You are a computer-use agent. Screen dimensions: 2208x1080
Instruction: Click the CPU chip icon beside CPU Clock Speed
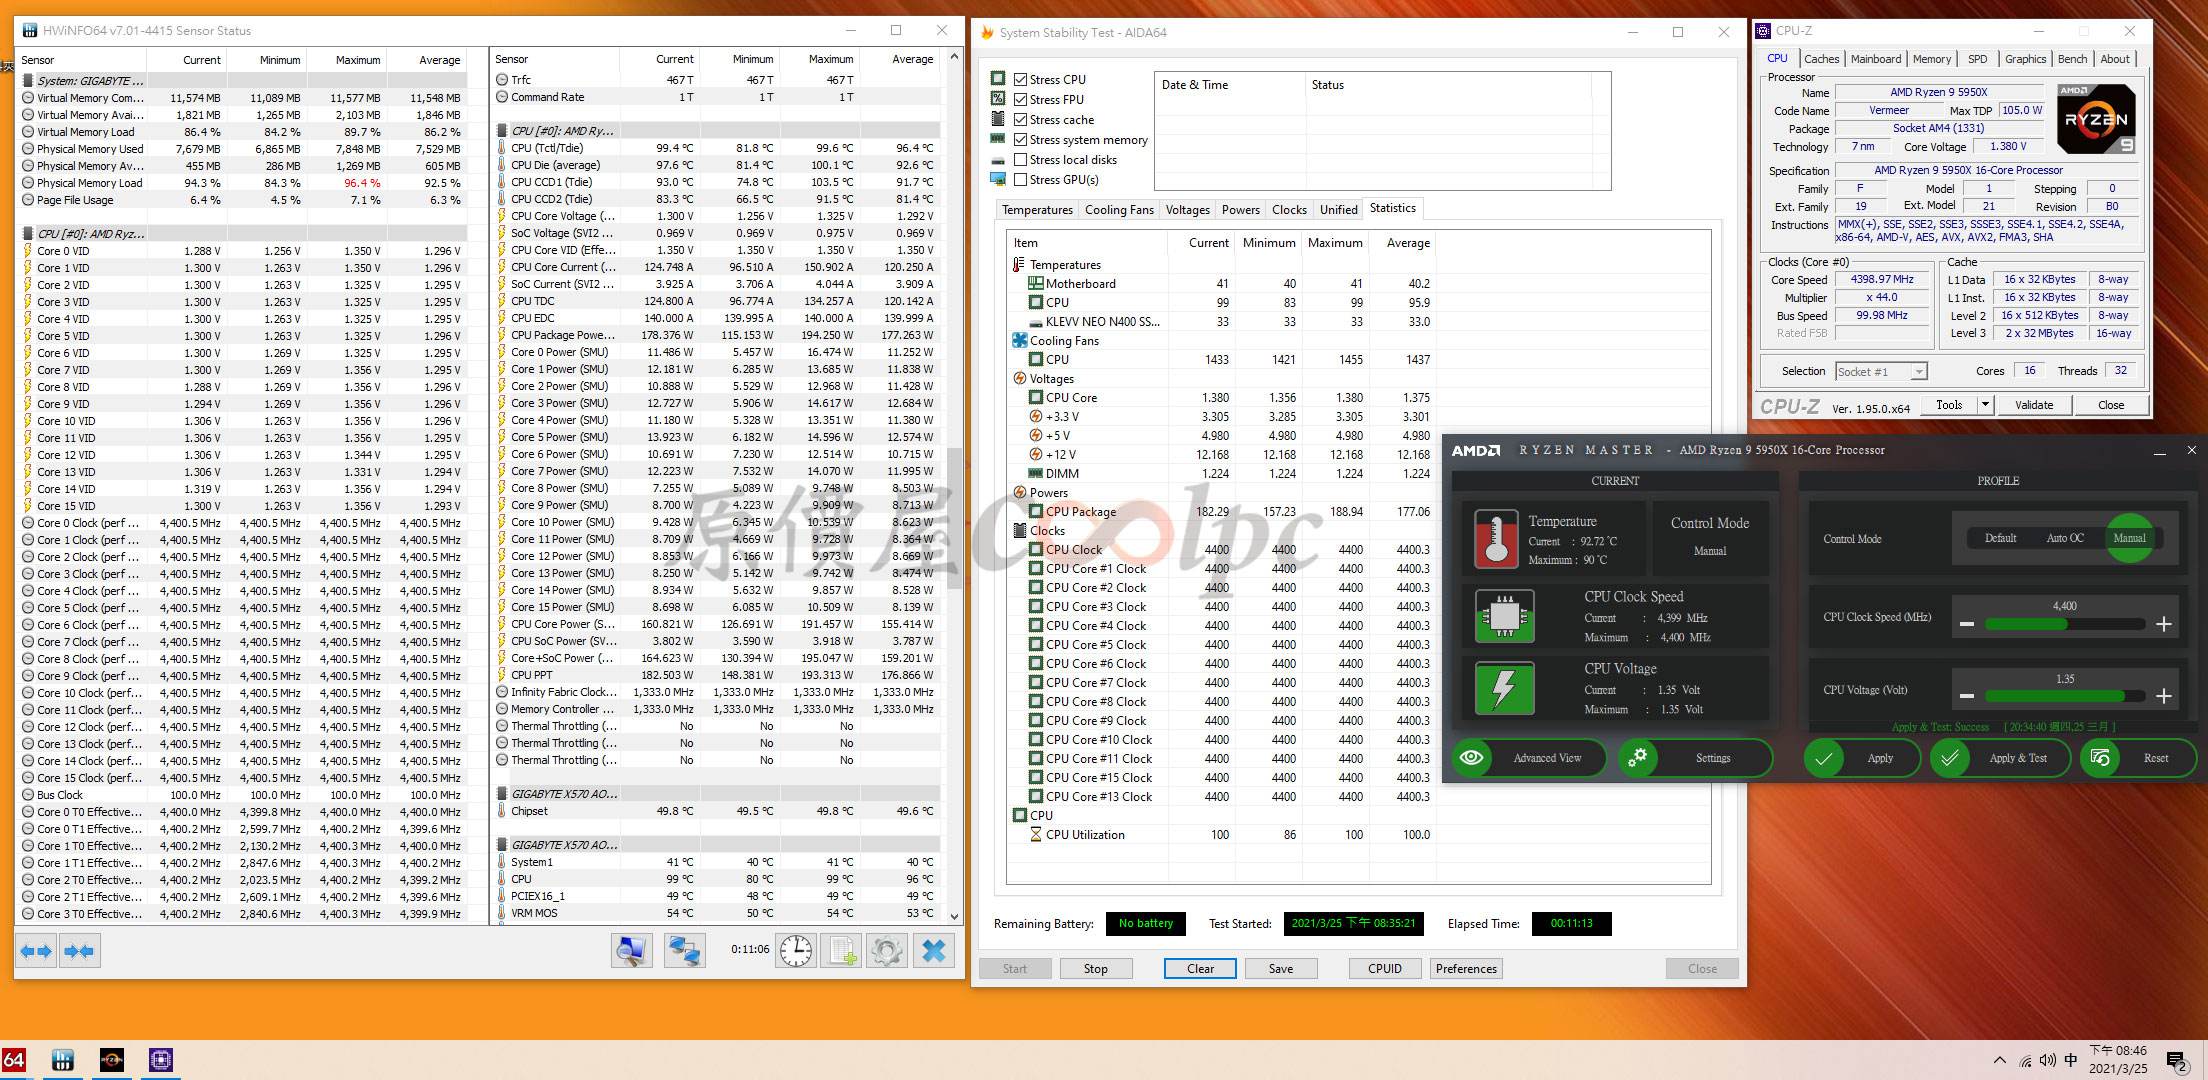[x=1504, y=616]
